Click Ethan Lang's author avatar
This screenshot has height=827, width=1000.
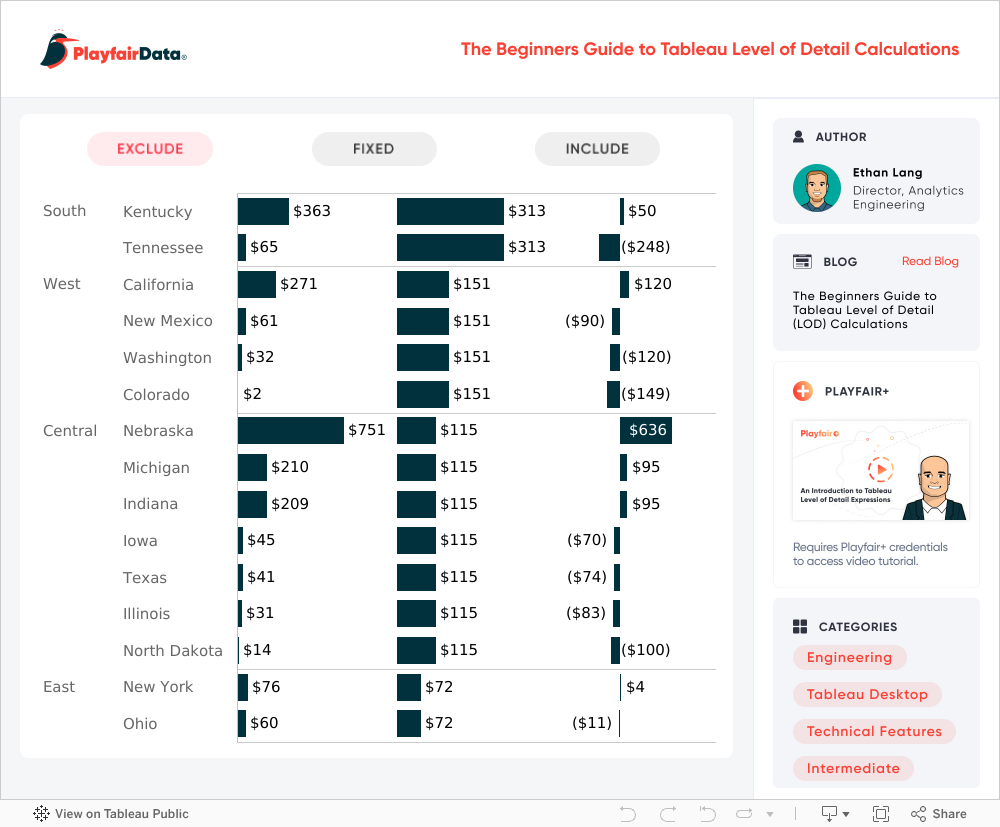[x=817, y=188]
